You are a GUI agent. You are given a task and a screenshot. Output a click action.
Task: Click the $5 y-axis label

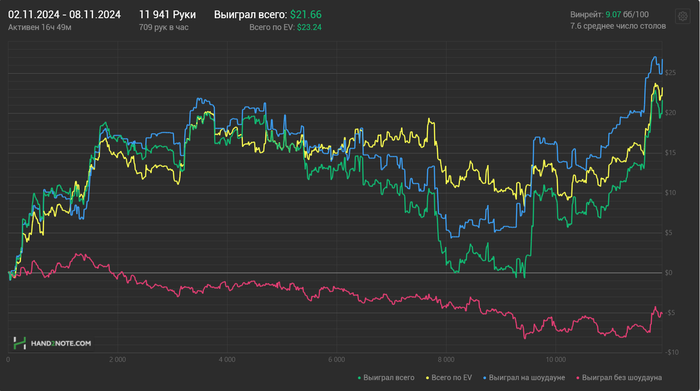[x=668, y=233]
